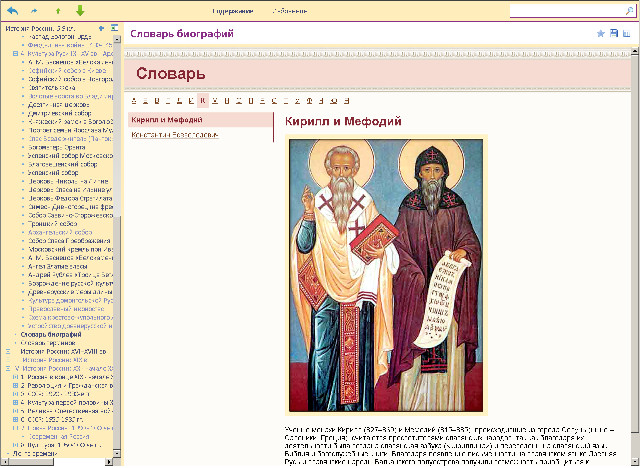
Task: Select letter Ф in the dictionary alphabet
Action: (309, 101)
